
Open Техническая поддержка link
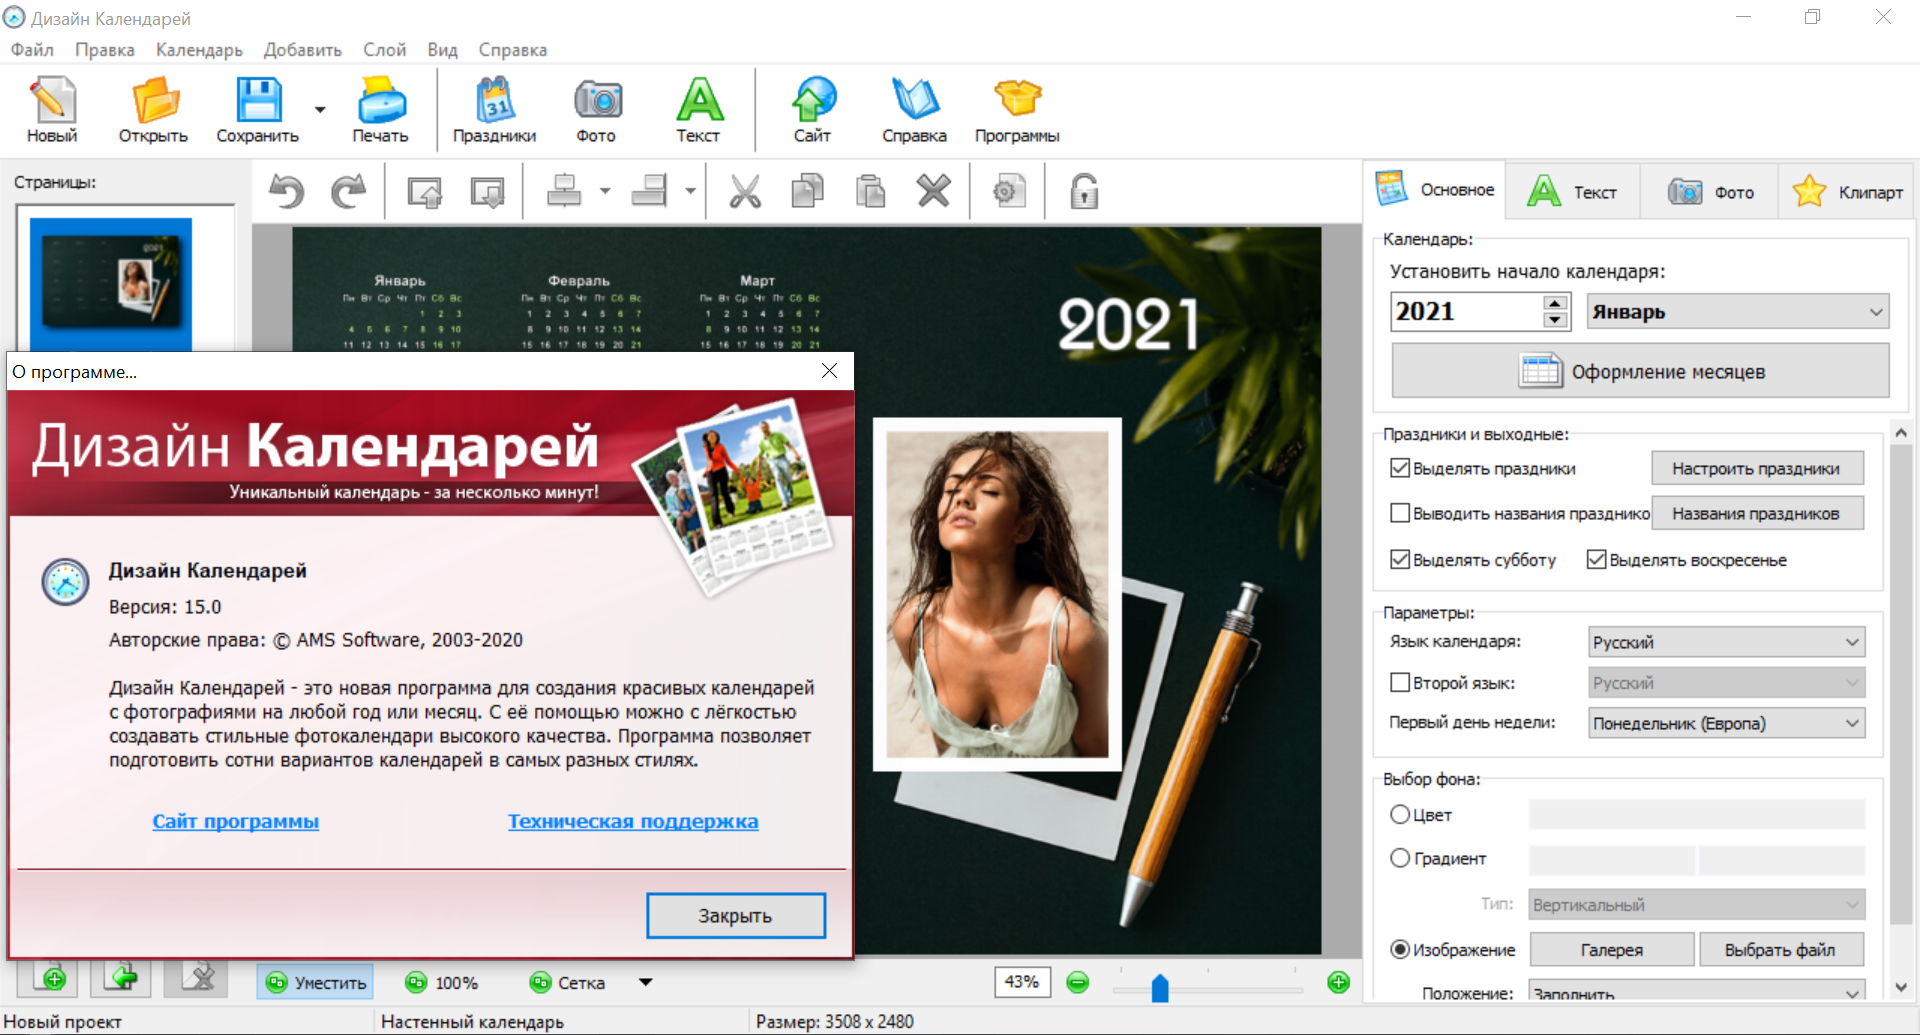[633, 821]
